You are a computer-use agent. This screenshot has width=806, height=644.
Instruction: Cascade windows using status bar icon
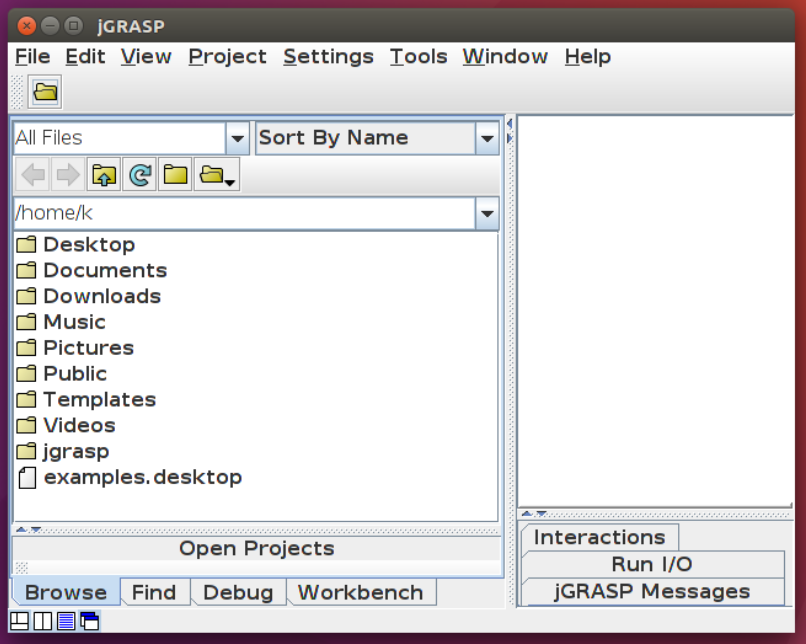click(x=90, y=621)
